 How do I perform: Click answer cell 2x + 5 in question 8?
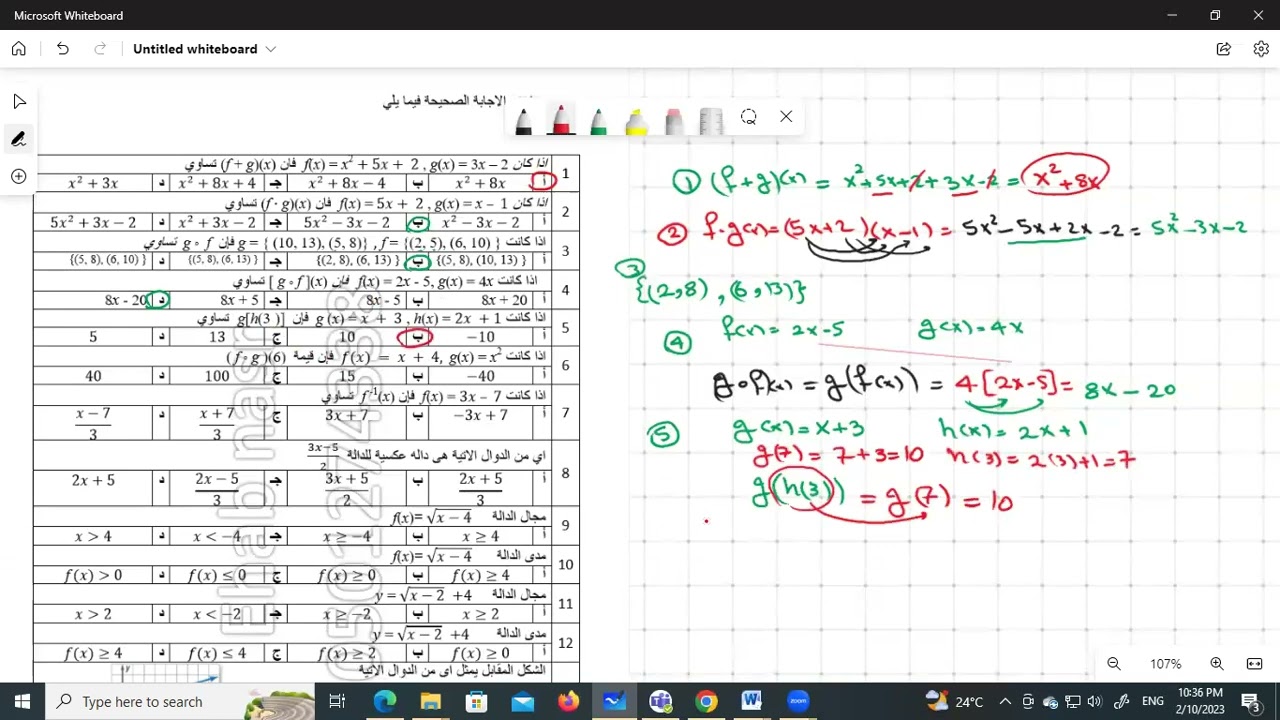(93, 480)
